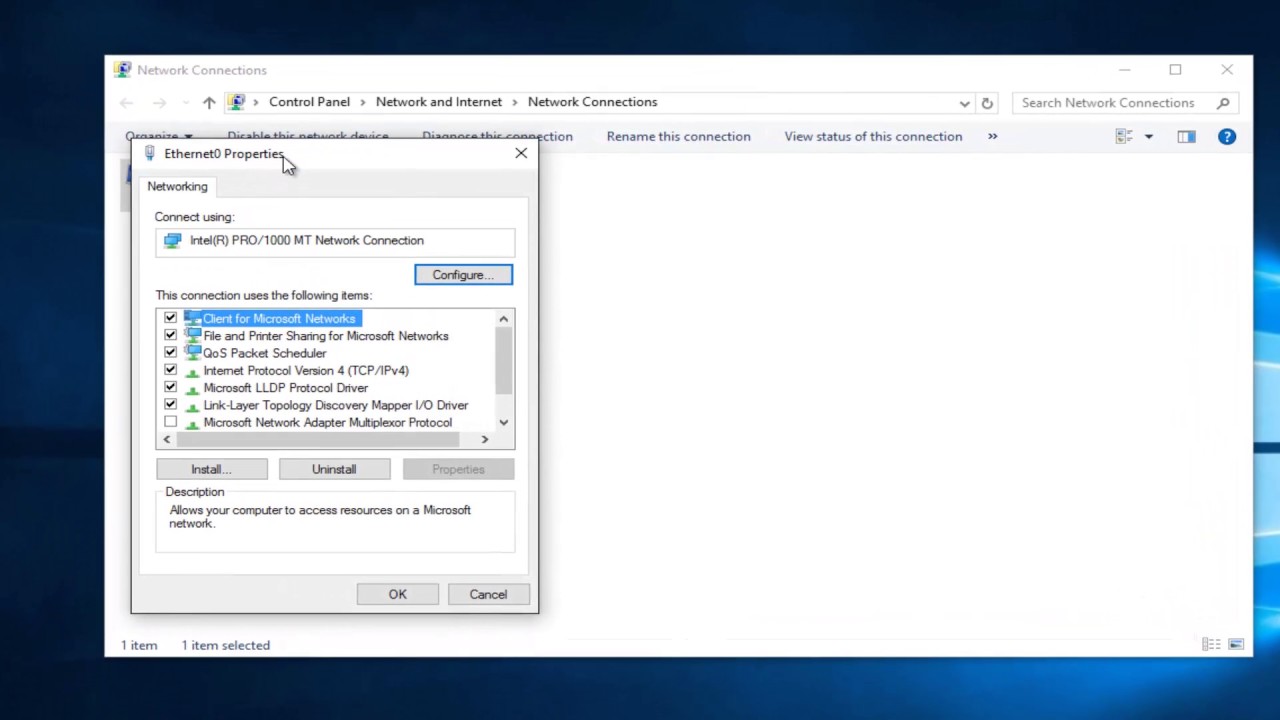Click the Internet Protocol Version 4 icon
The height and width of the screenshot is (720, 1280).
point(192,371)
